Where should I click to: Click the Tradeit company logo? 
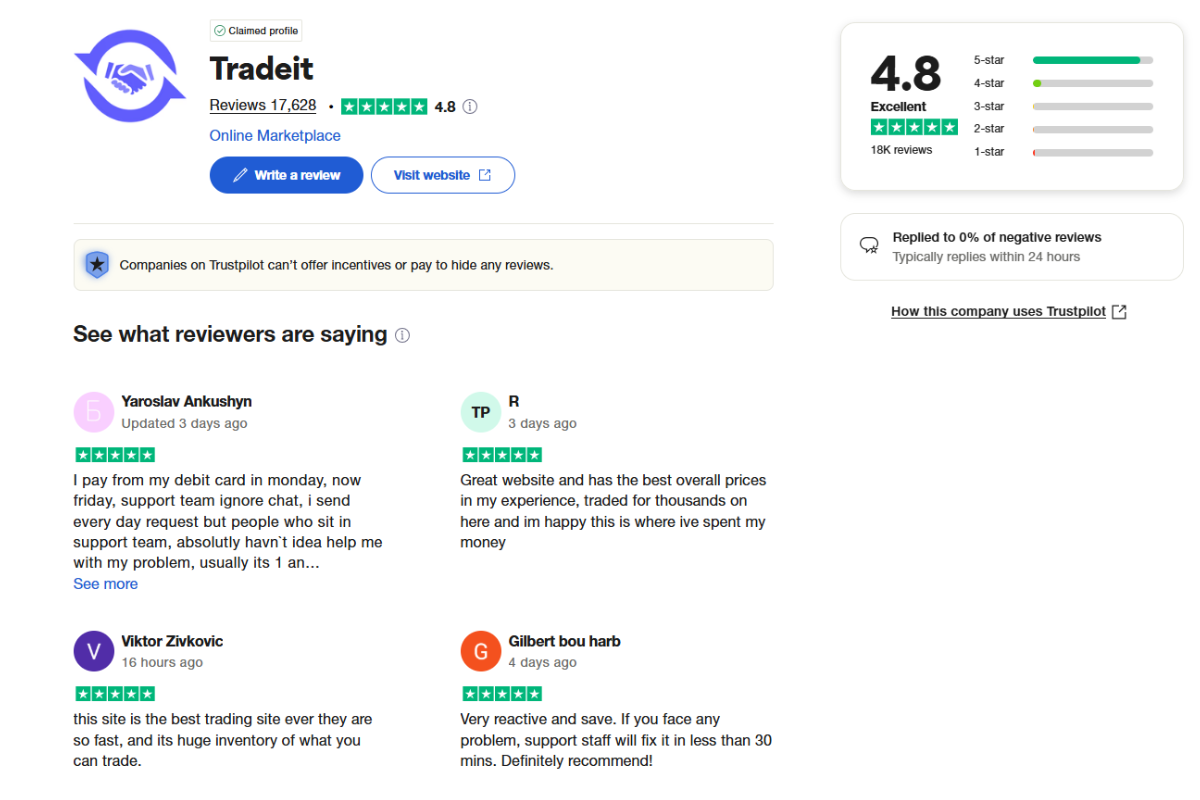(x=129, y=75)
